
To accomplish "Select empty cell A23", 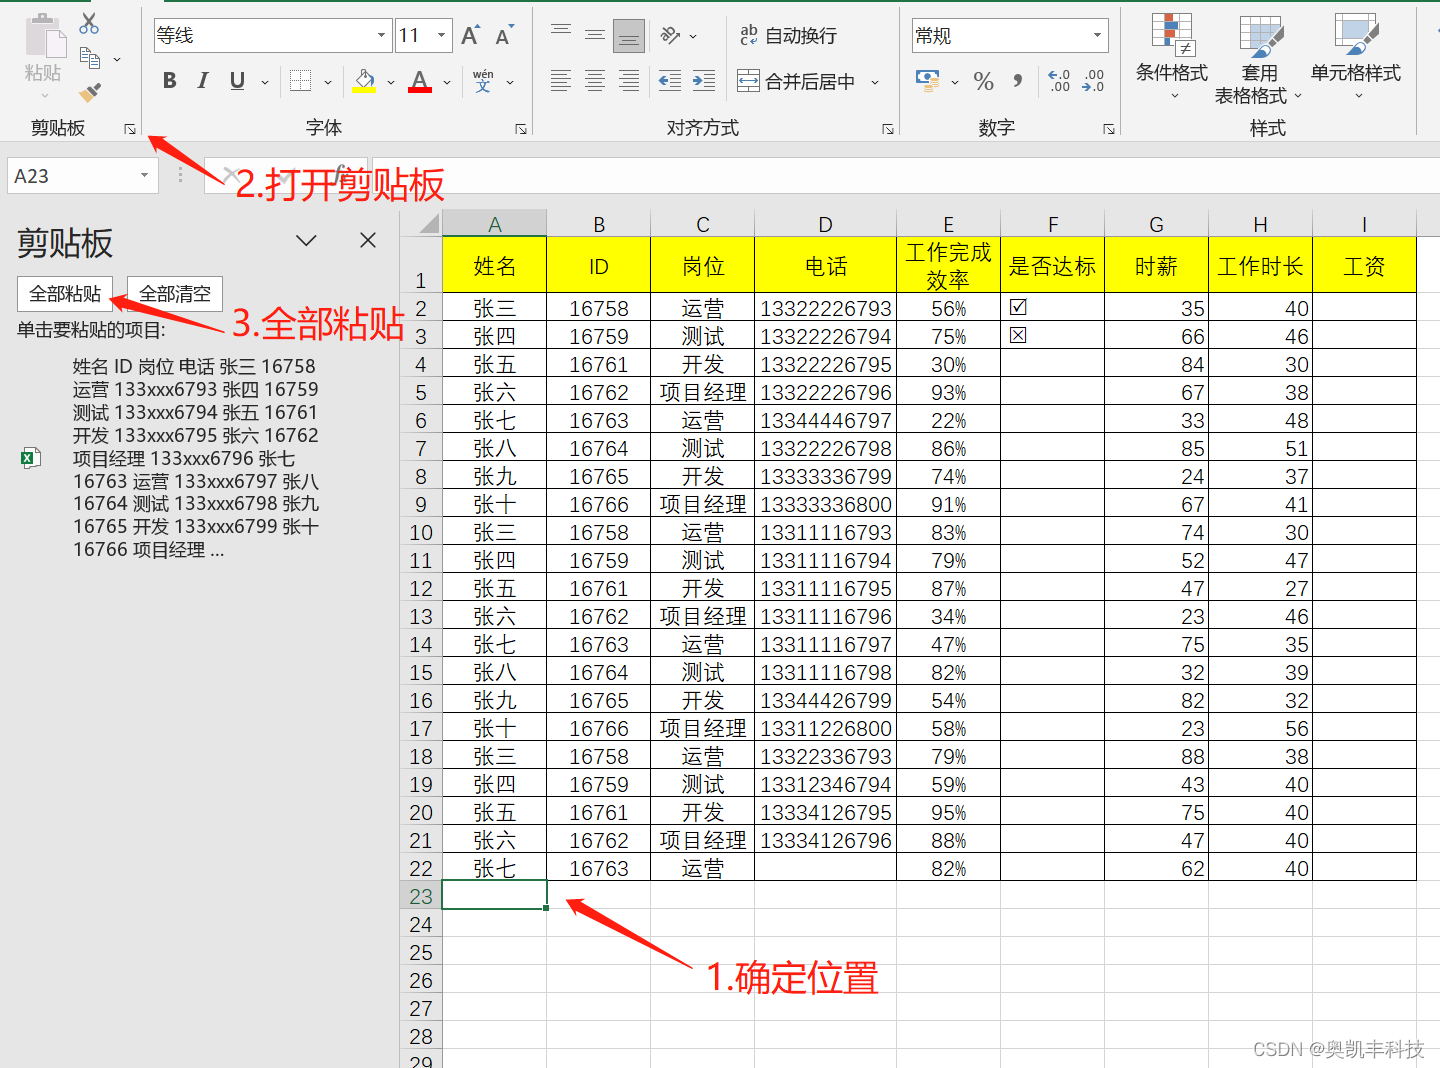I will [494, 895].
